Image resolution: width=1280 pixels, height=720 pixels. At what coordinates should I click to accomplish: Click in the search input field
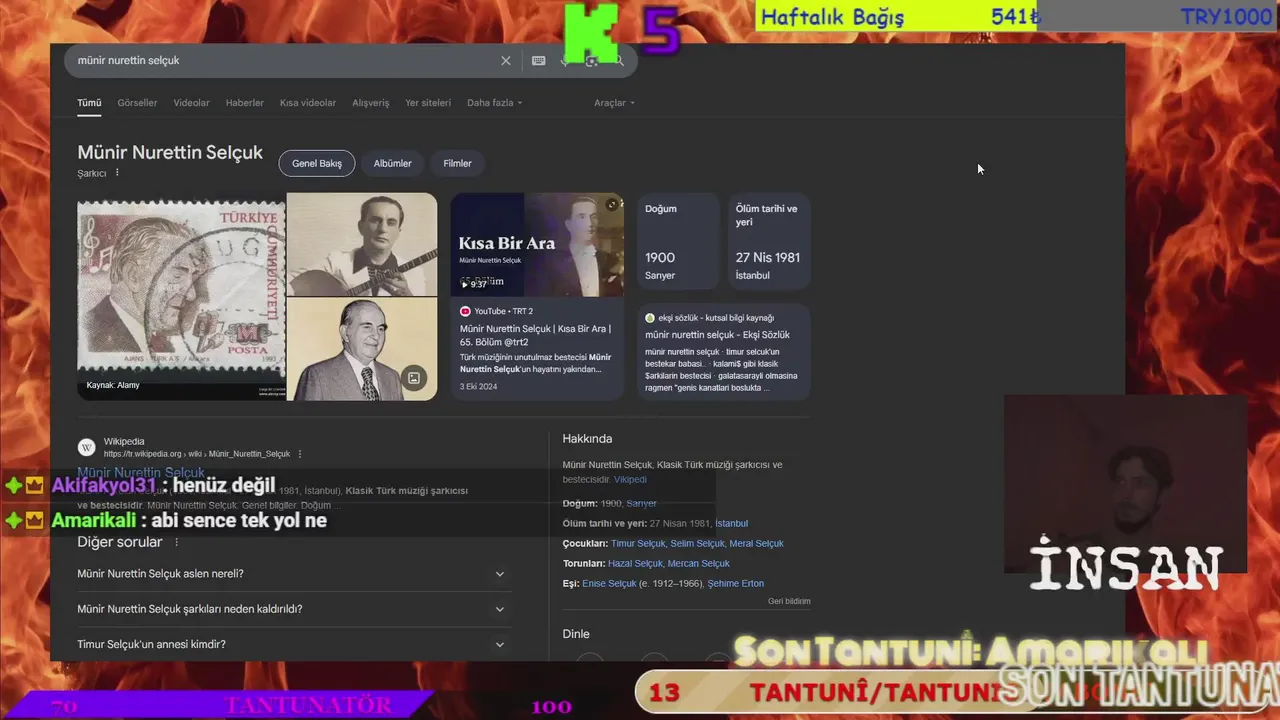[x=285, y=61]
